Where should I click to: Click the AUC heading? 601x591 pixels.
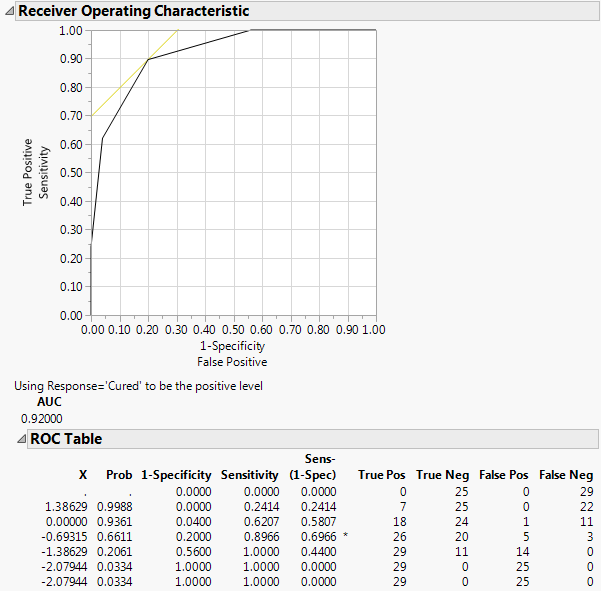coord(49,402)
